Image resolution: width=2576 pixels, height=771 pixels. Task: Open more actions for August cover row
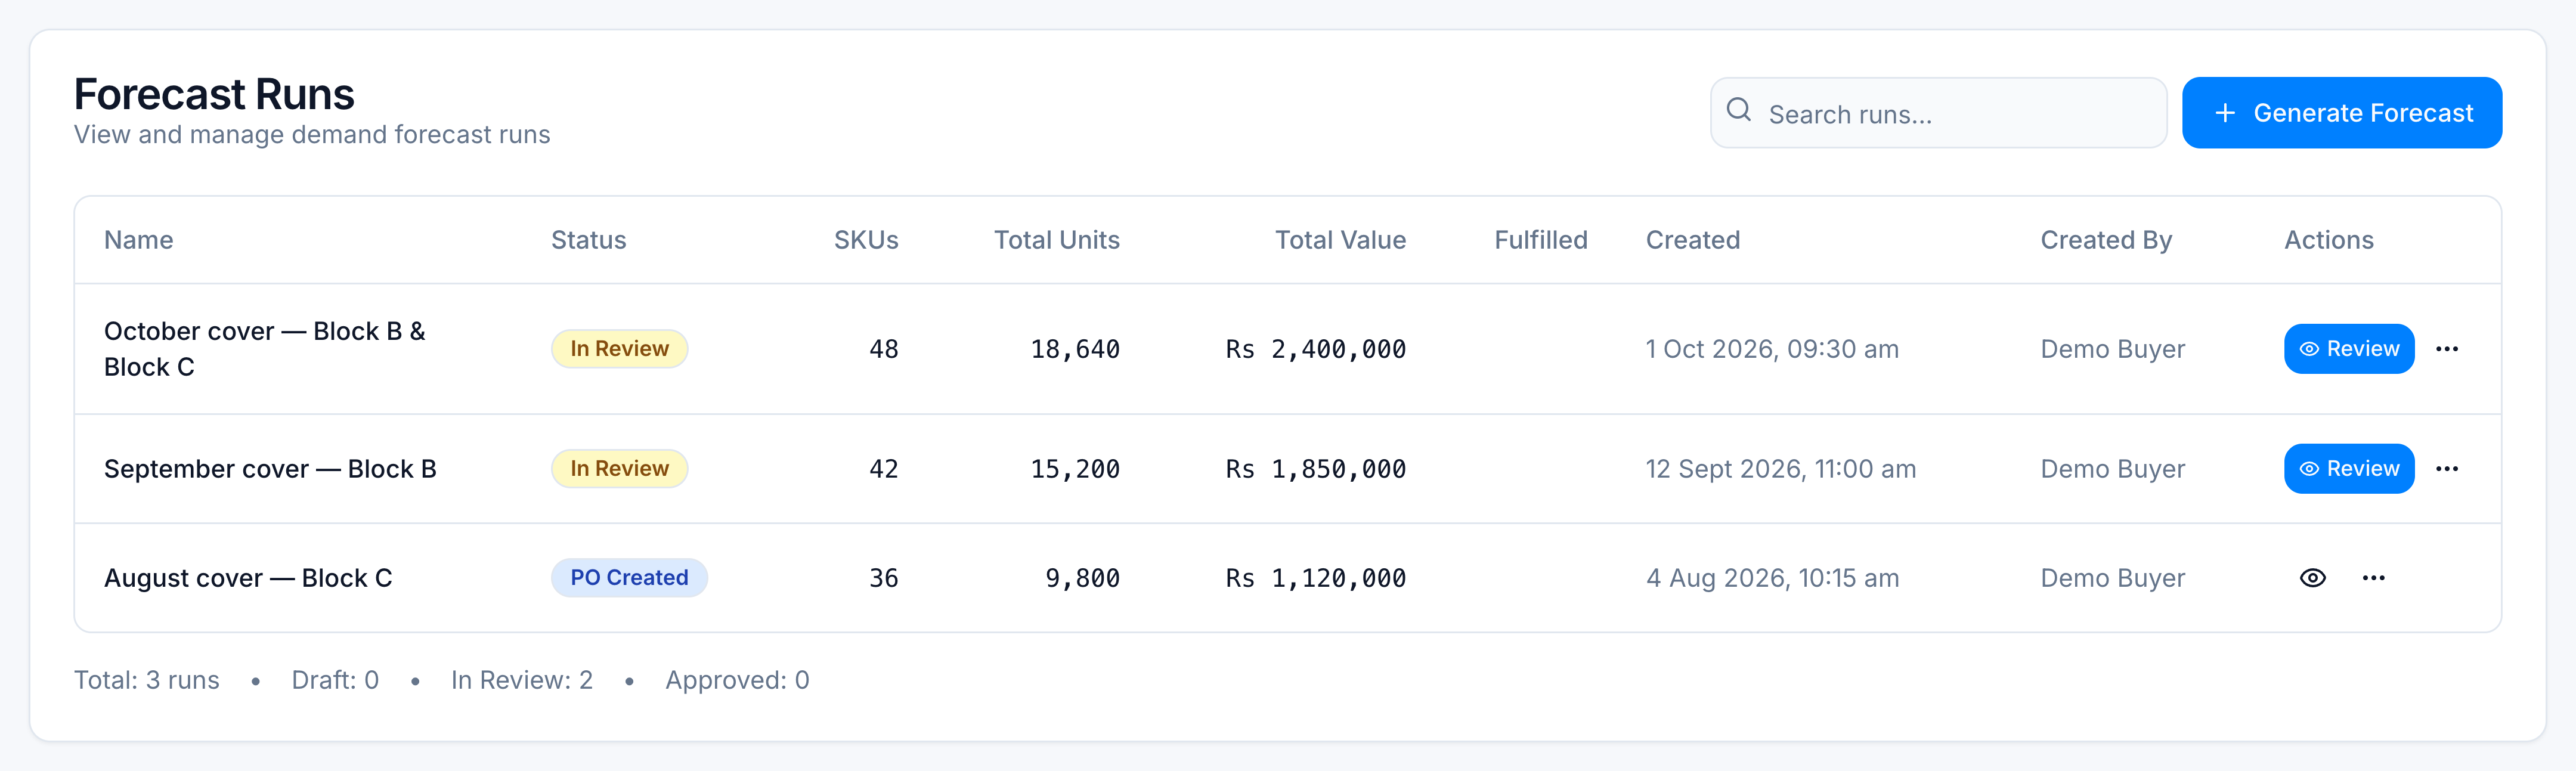[2373, 578]
